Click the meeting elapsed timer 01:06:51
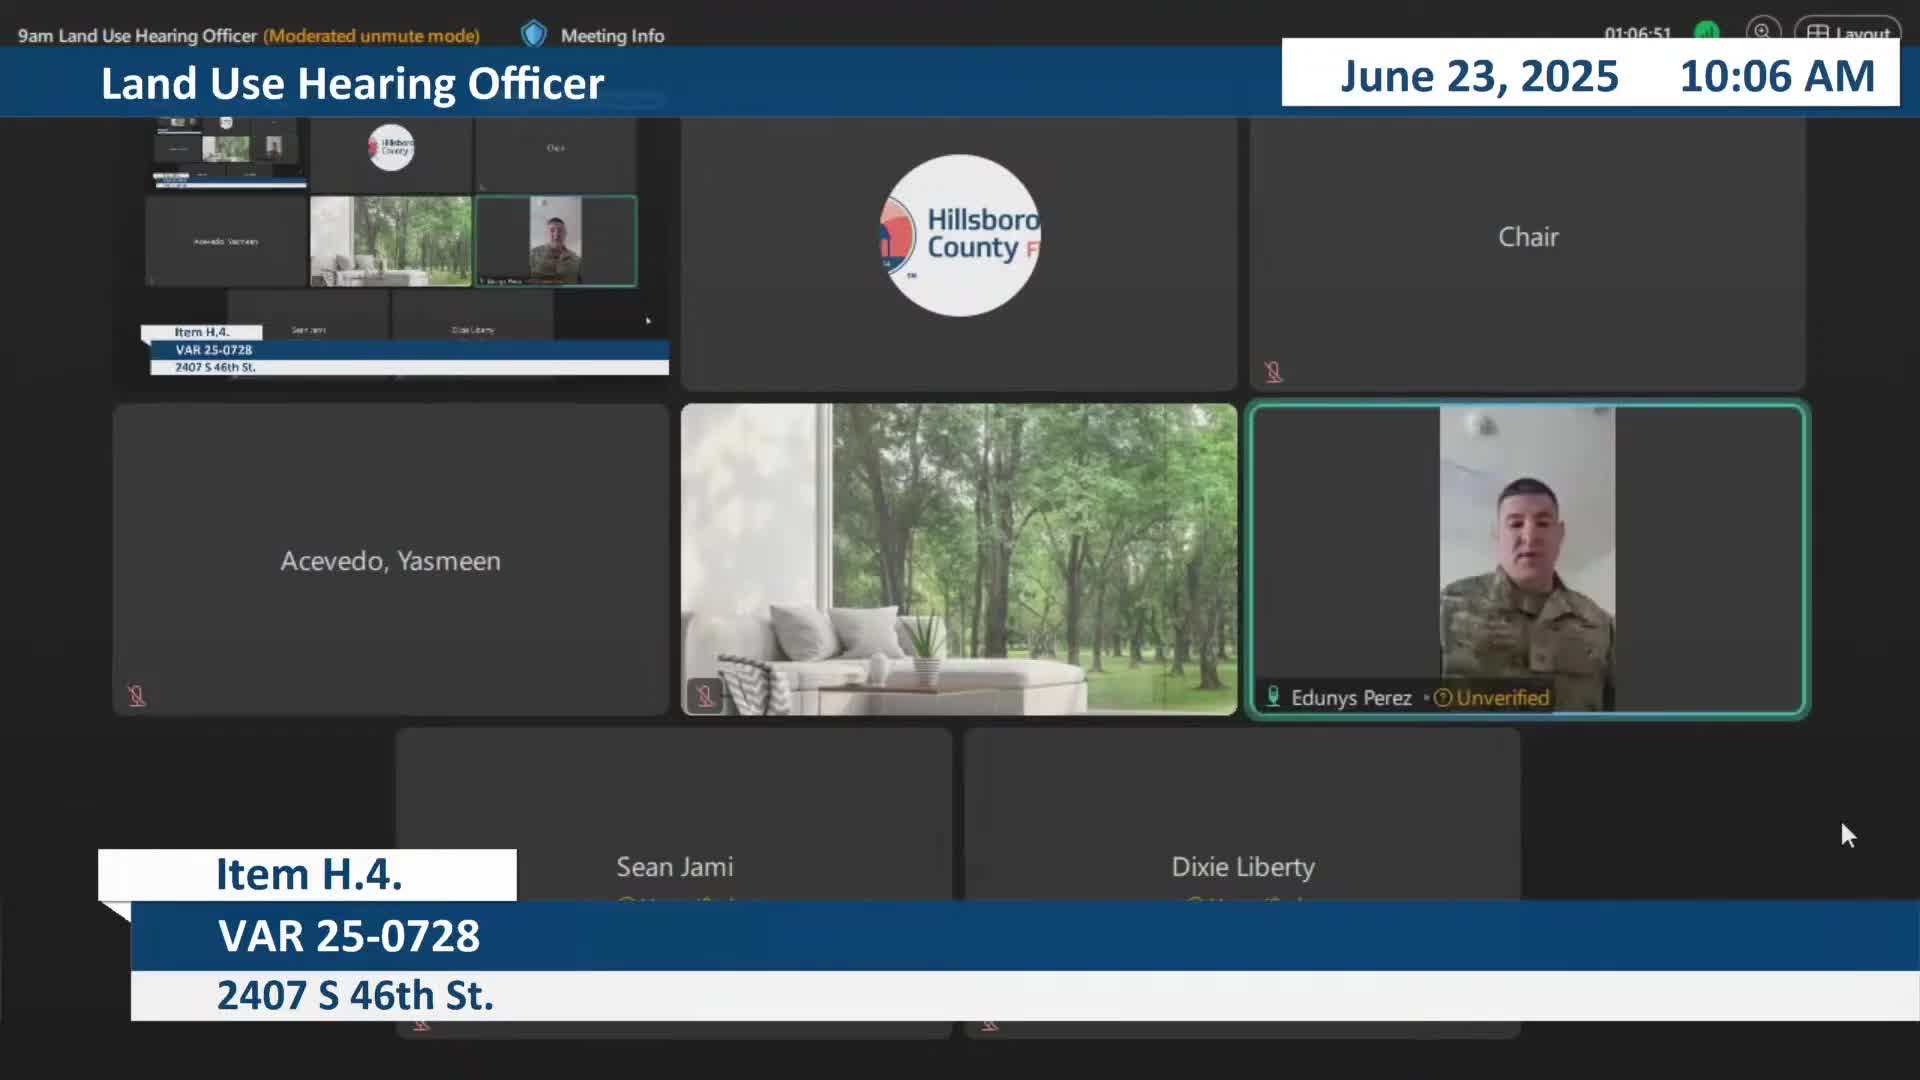The height and width of the screenshot is (1080, 1920). [1637, 33]
